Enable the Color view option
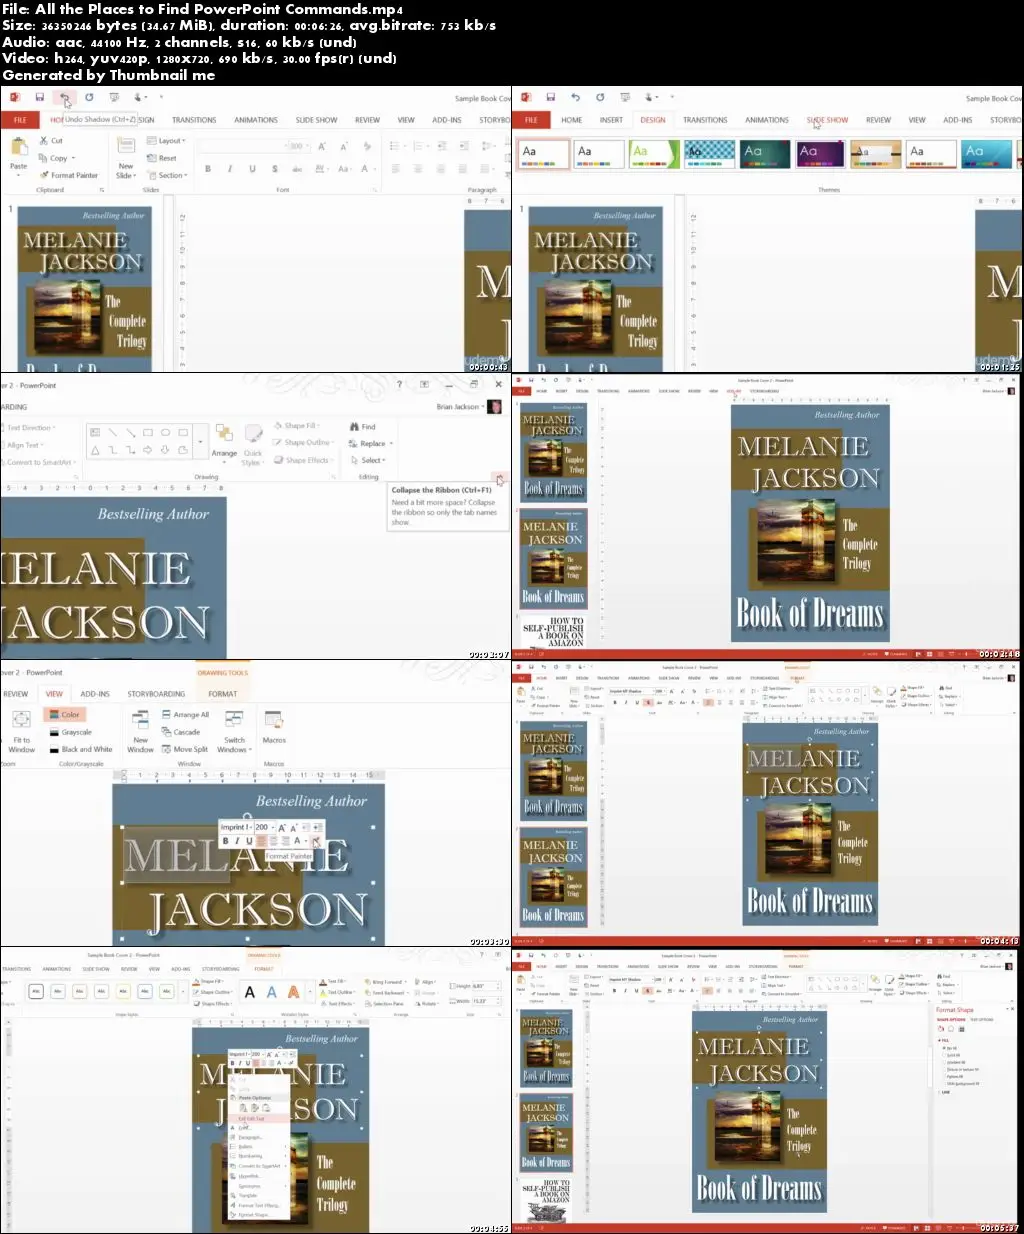 point(66,714)
